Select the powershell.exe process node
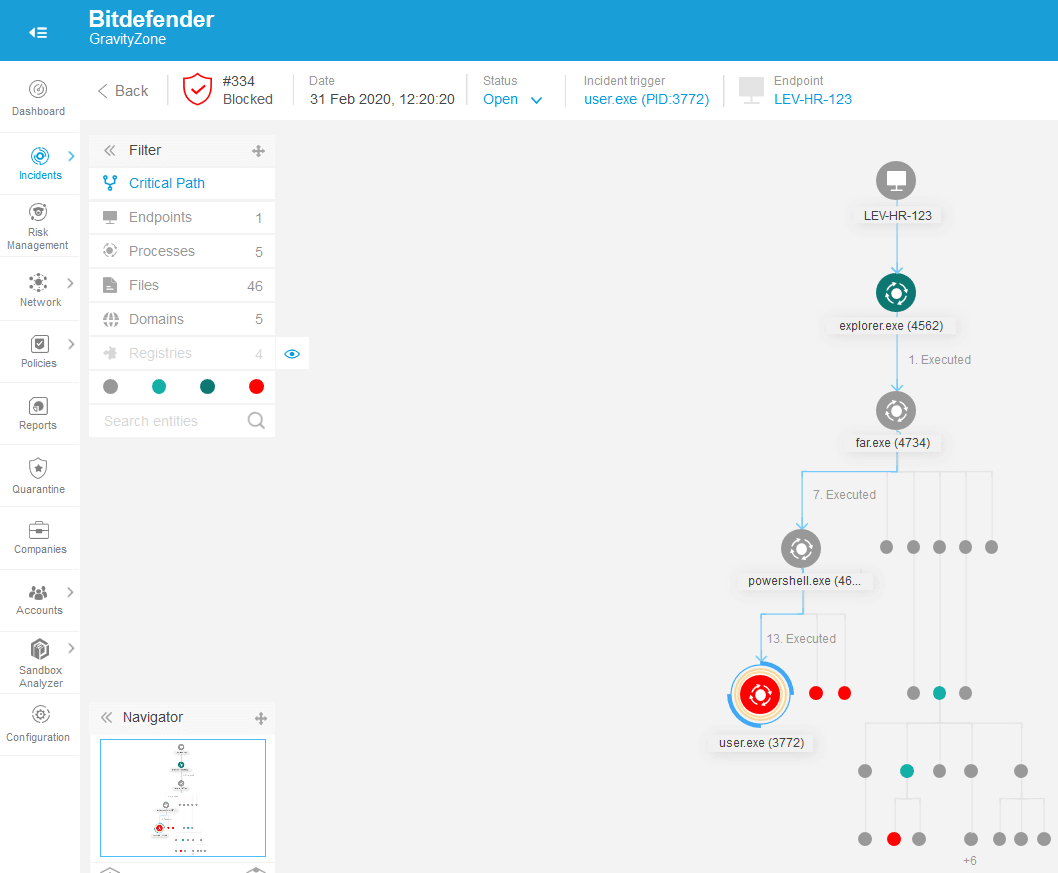This screenshot has width=1058, height=873. coord(801,548)
